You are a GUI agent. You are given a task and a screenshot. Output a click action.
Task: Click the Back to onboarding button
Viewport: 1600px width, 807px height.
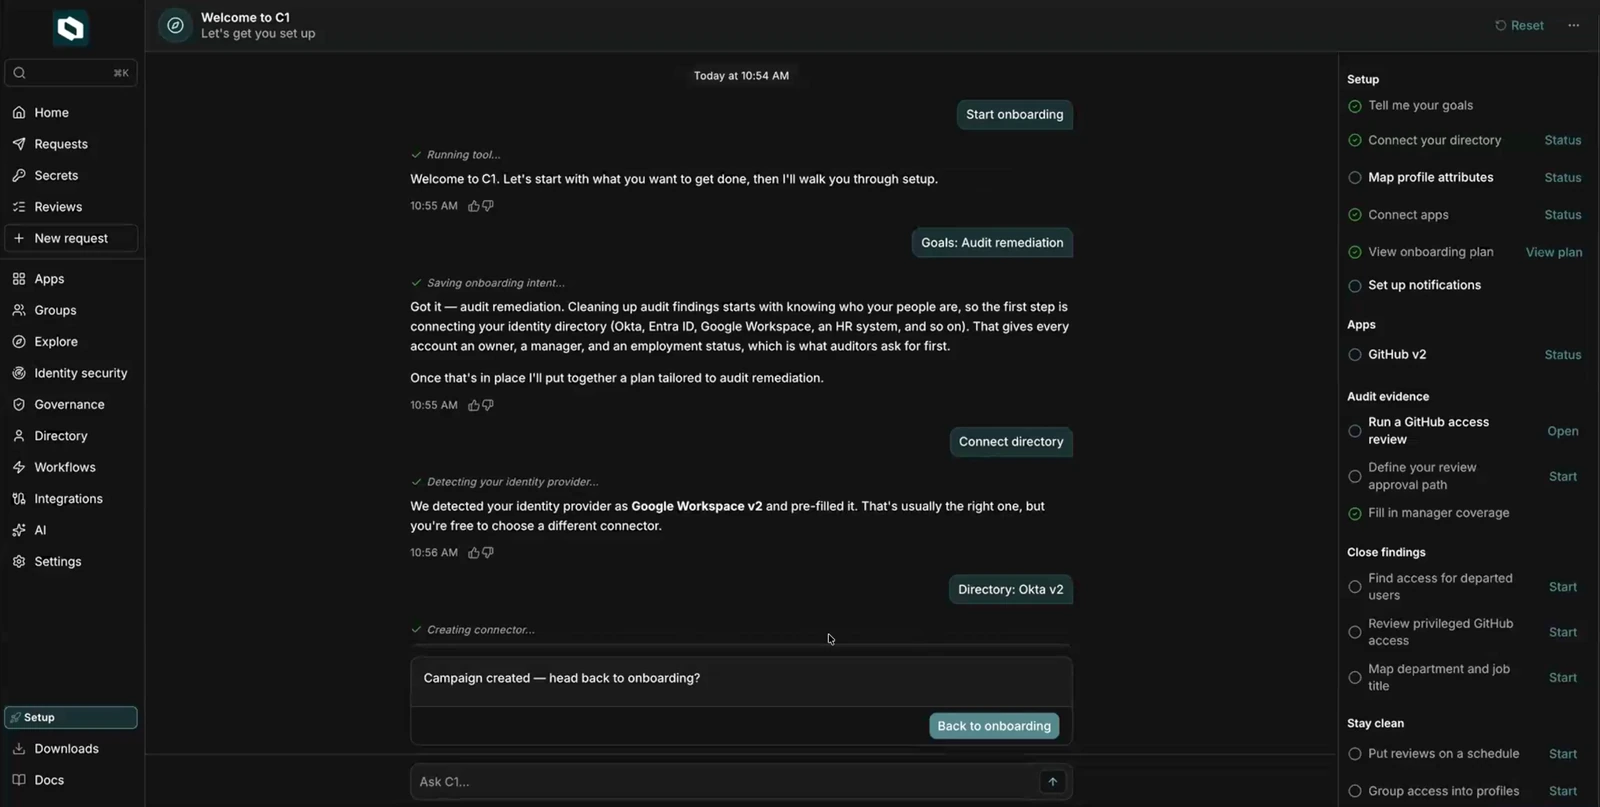[994, 726]
